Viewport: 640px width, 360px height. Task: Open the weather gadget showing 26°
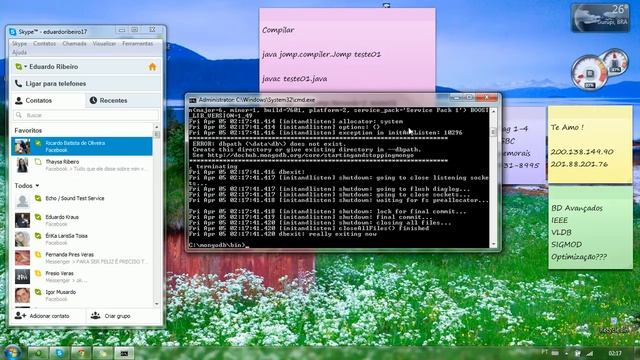(600, 17)
